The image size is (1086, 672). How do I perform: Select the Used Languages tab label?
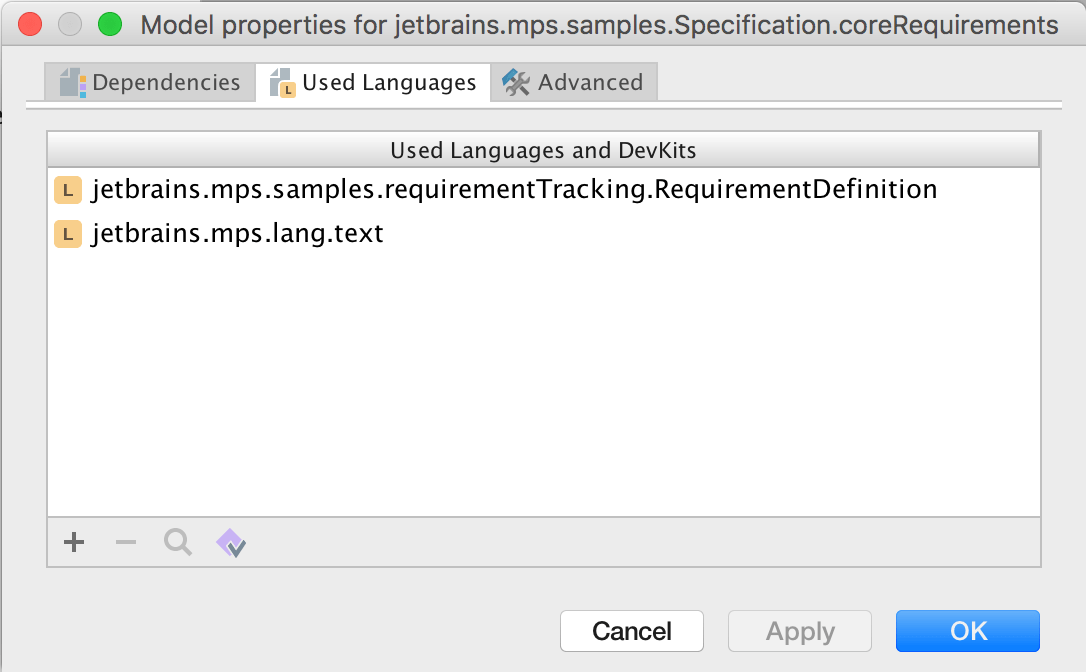click(x=389, y=83)
